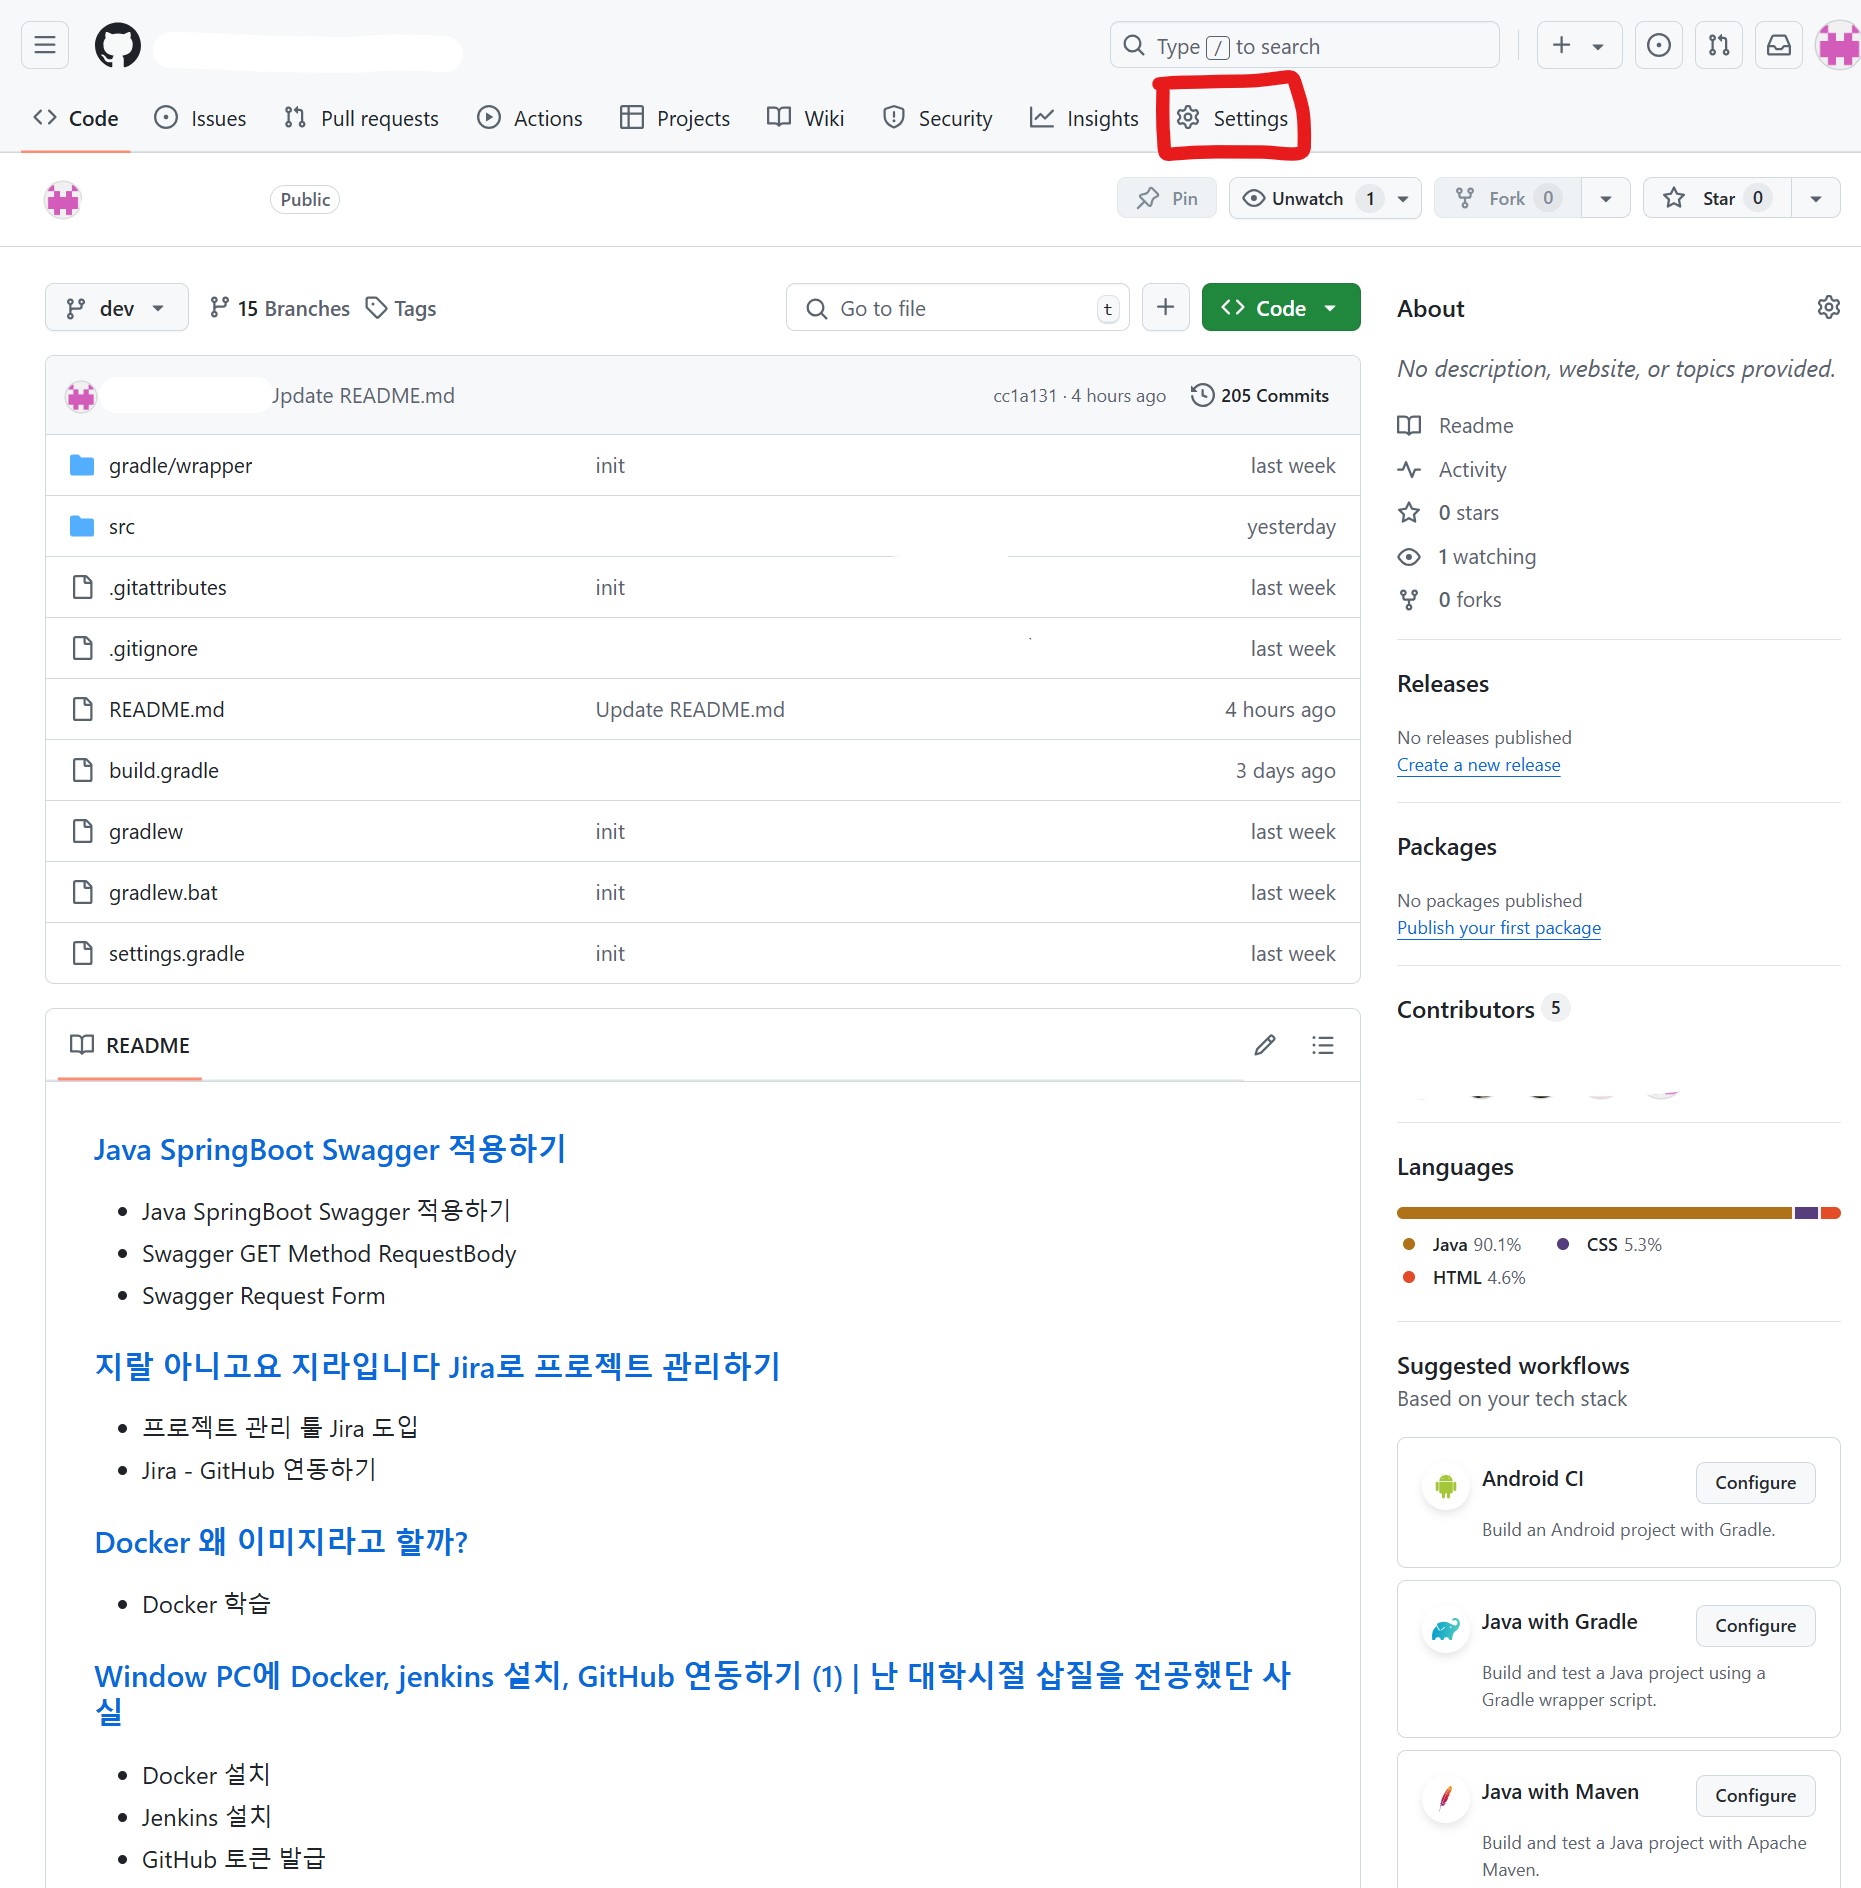Open the Contributors heading link
1861x1888 pixels.
point(1483,1009)
